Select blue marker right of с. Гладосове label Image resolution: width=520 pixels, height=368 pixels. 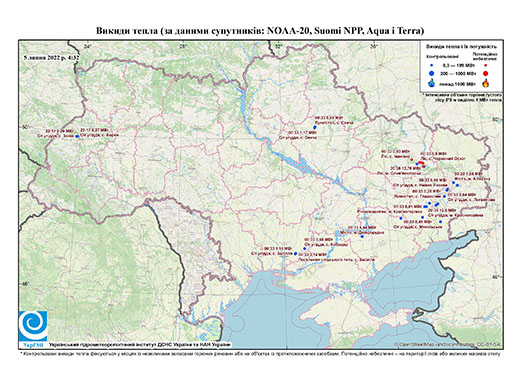pos(444,196)
